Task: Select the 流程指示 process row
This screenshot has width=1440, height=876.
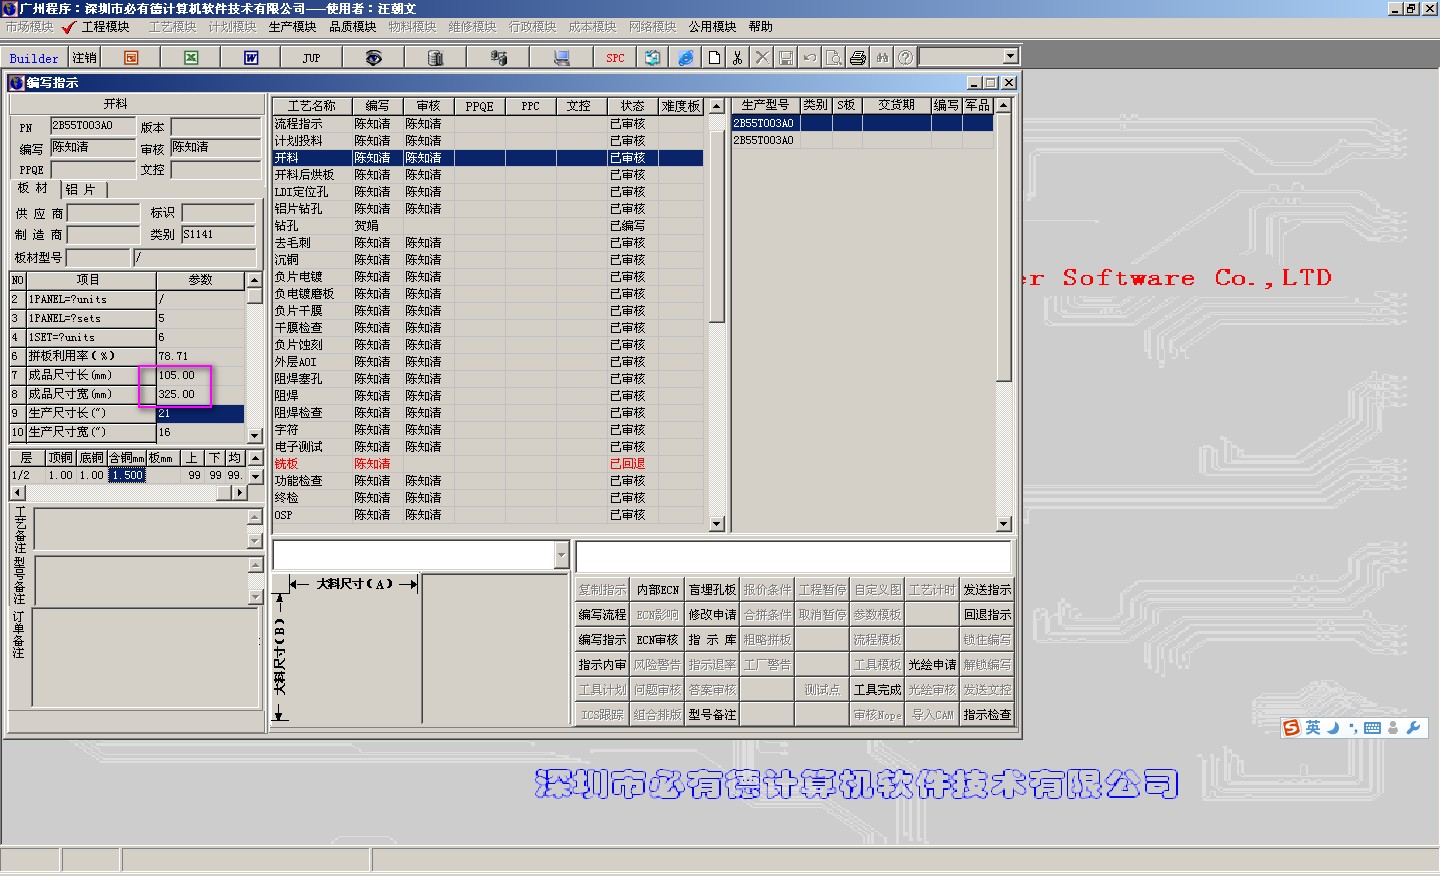Action: pyautogui.click(x=488, y=124)
